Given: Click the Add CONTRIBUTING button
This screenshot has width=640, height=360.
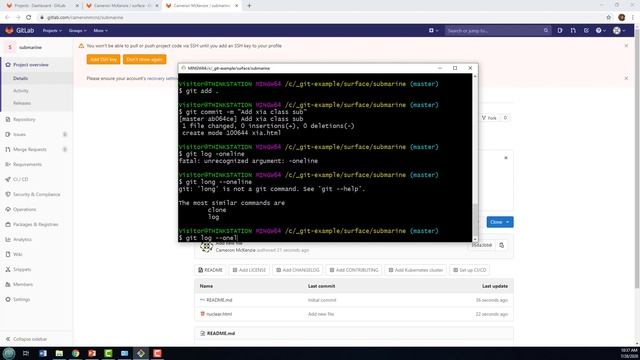Looking at the screenshot, I should coord(354,270).
